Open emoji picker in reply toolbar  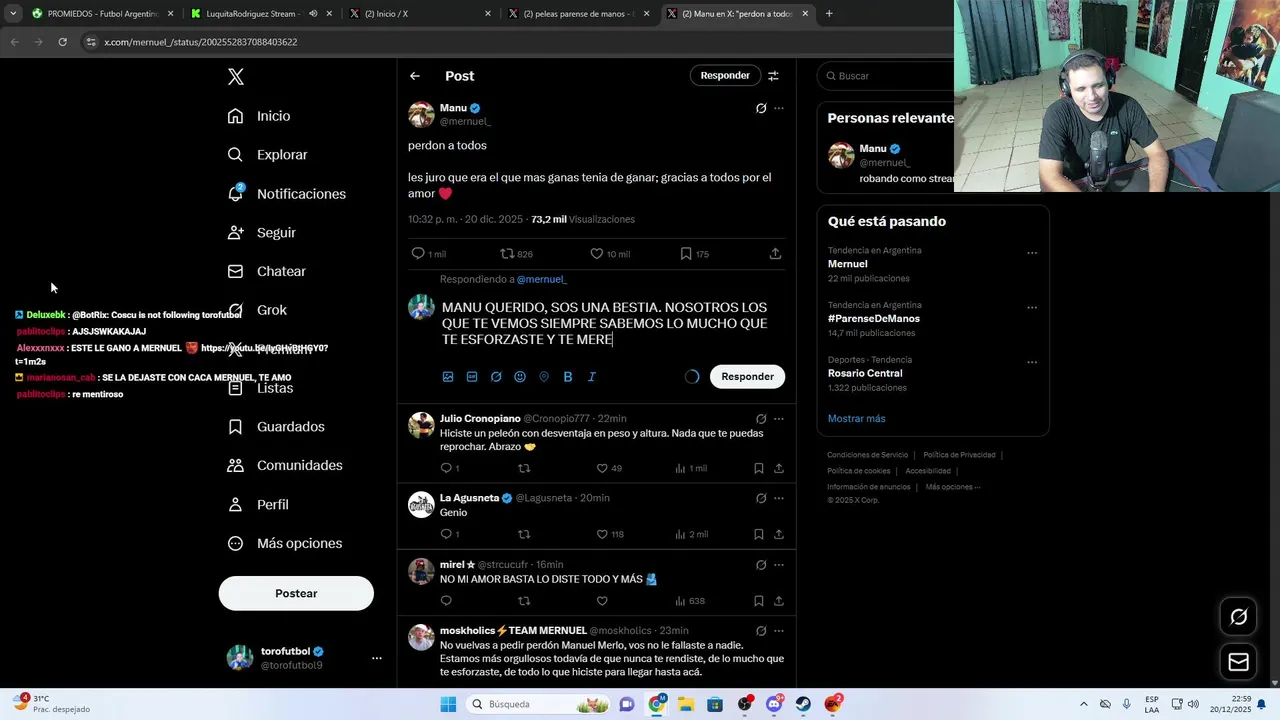coord(520,377)
